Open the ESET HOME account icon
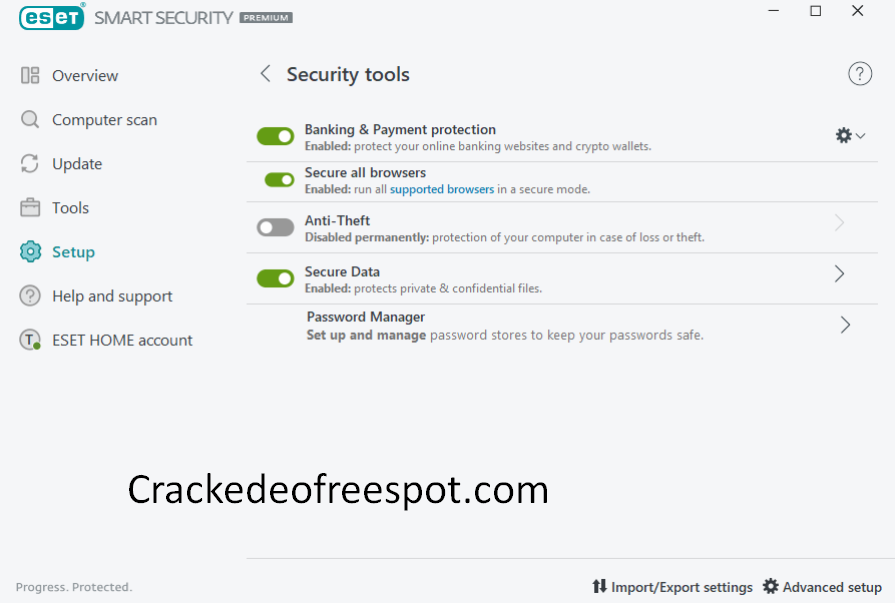The width and height of the screenshot is (895, 603). point(28,340)
